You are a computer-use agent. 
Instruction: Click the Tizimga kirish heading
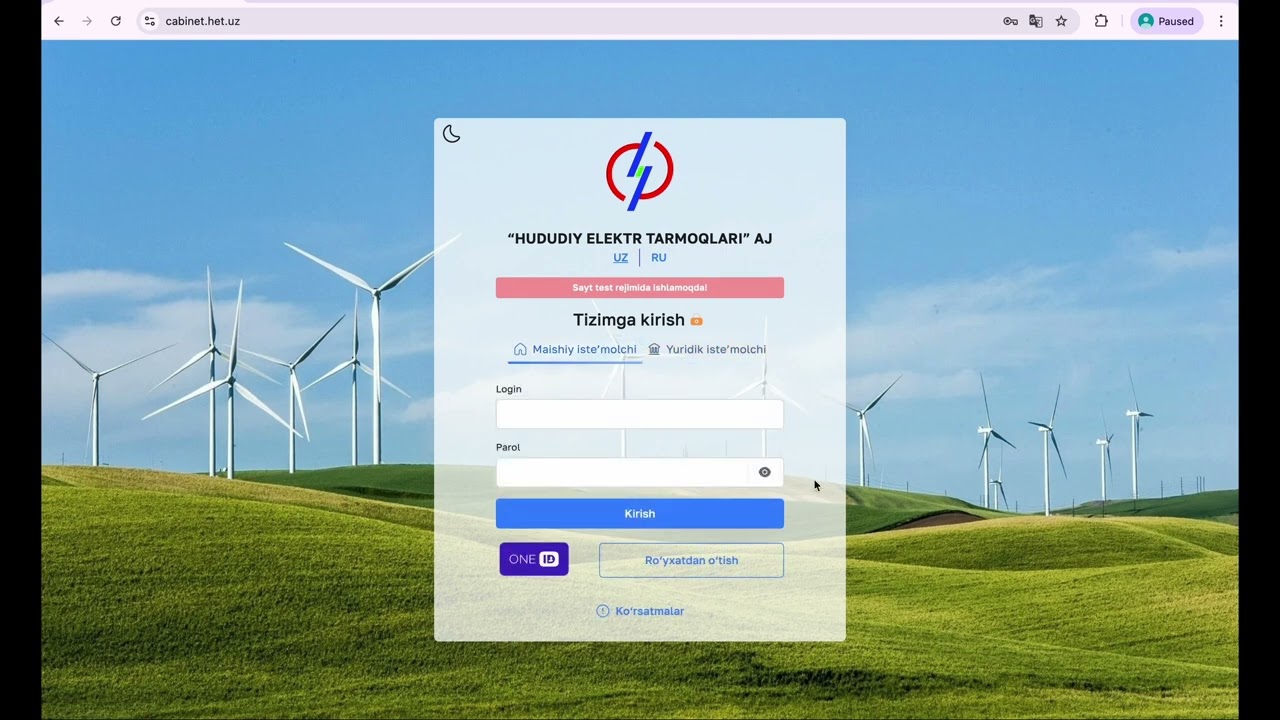pyautogui.click(x=629, y=320)
